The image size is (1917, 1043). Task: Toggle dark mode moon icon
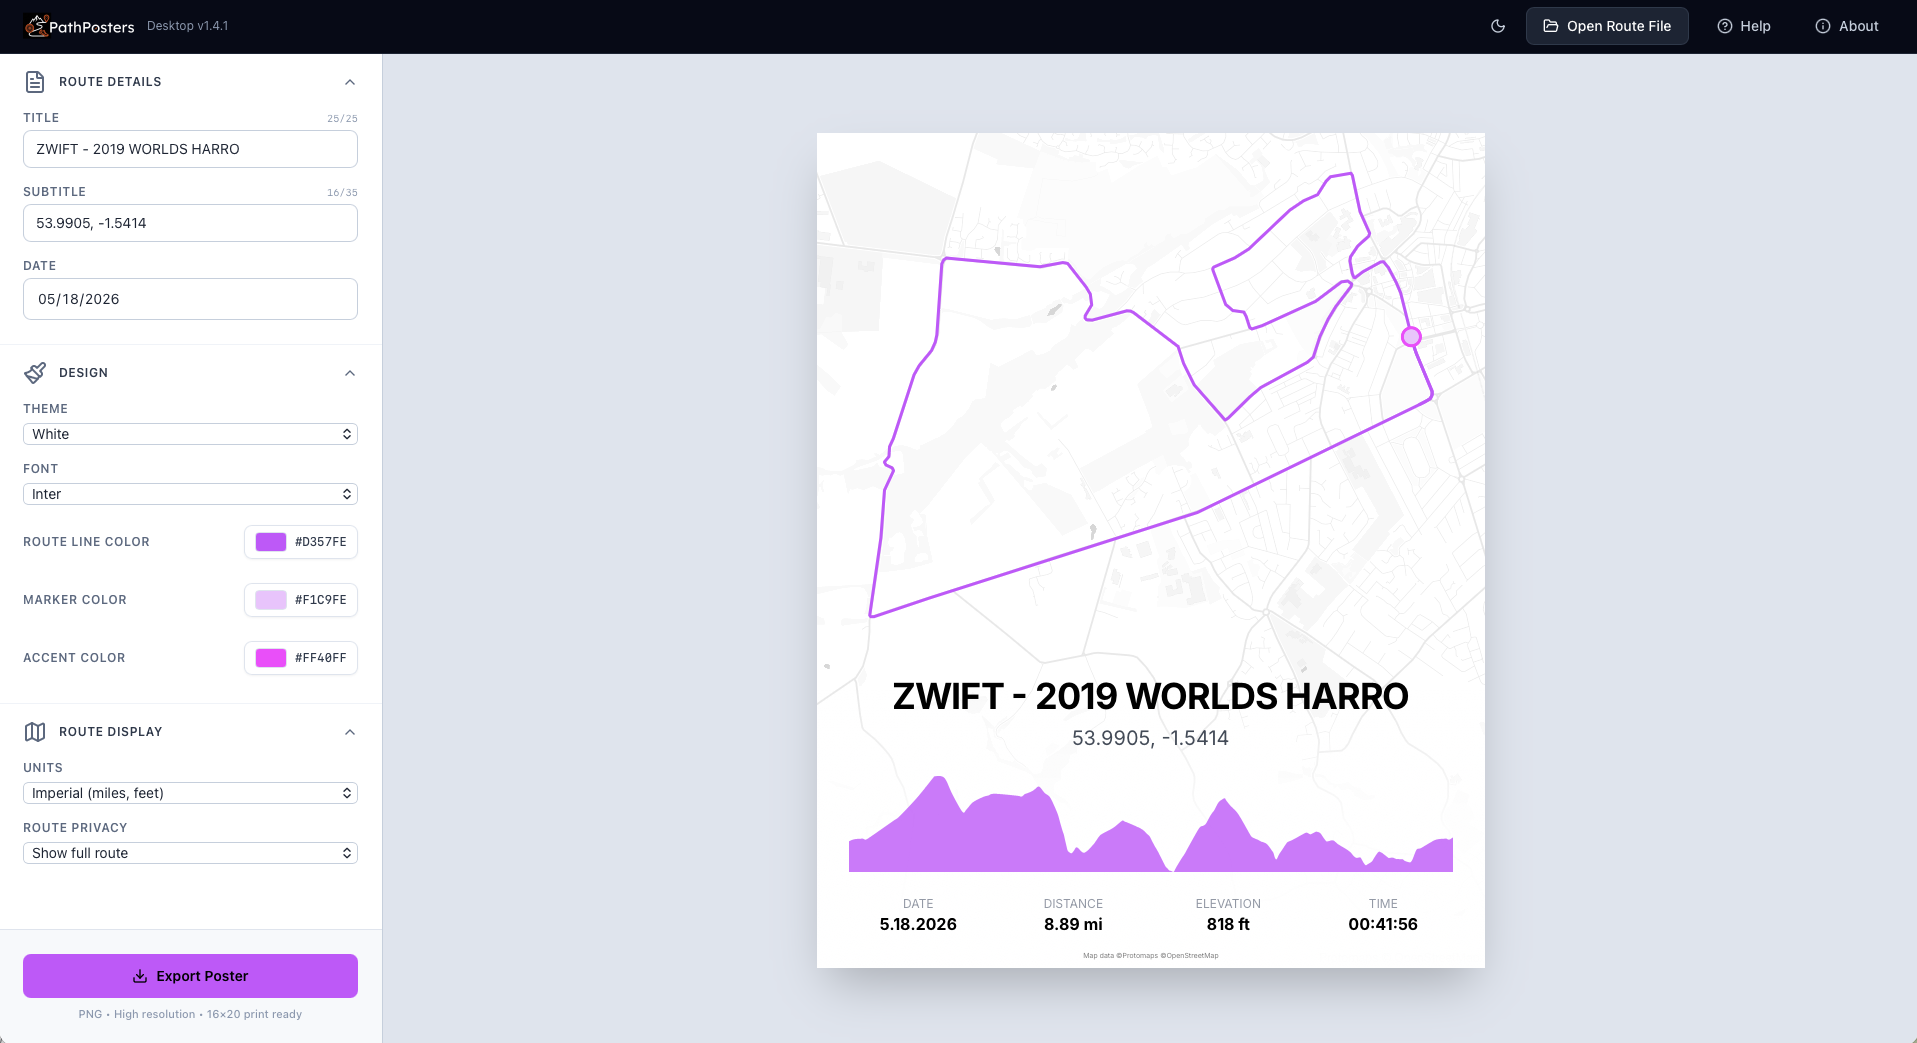[1498, 26]
